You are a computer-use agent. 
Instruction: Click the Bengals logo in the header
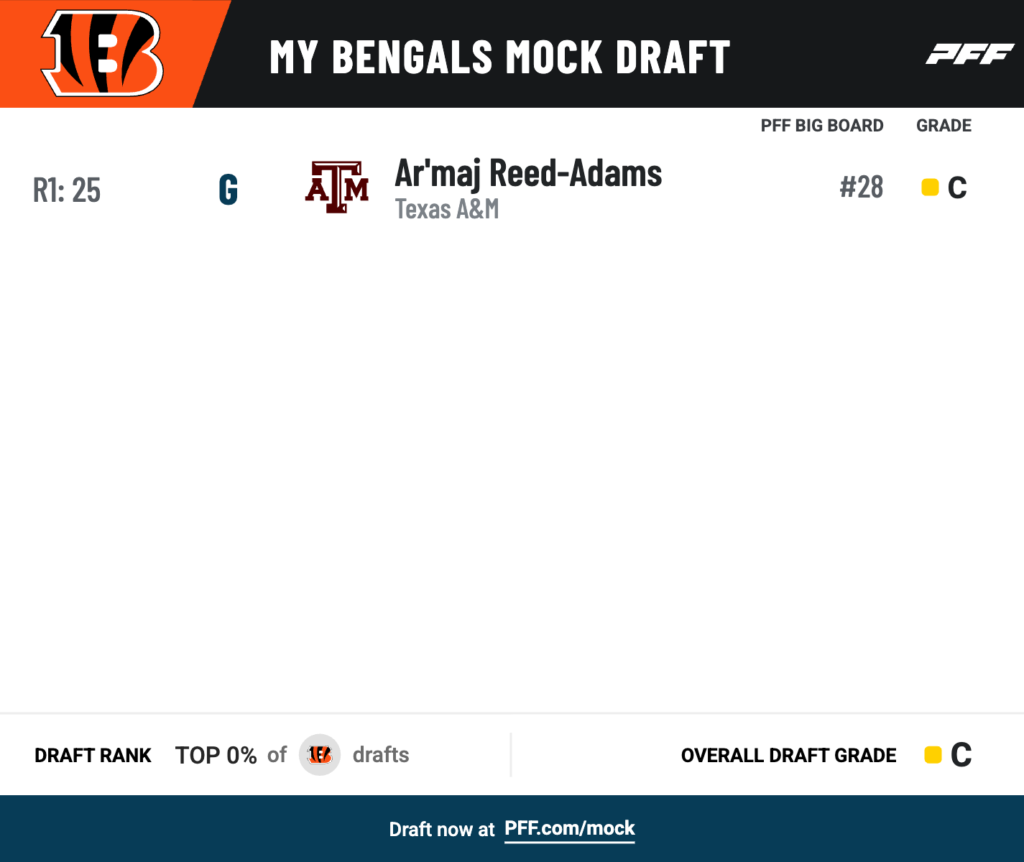click(x=103, y=53)
